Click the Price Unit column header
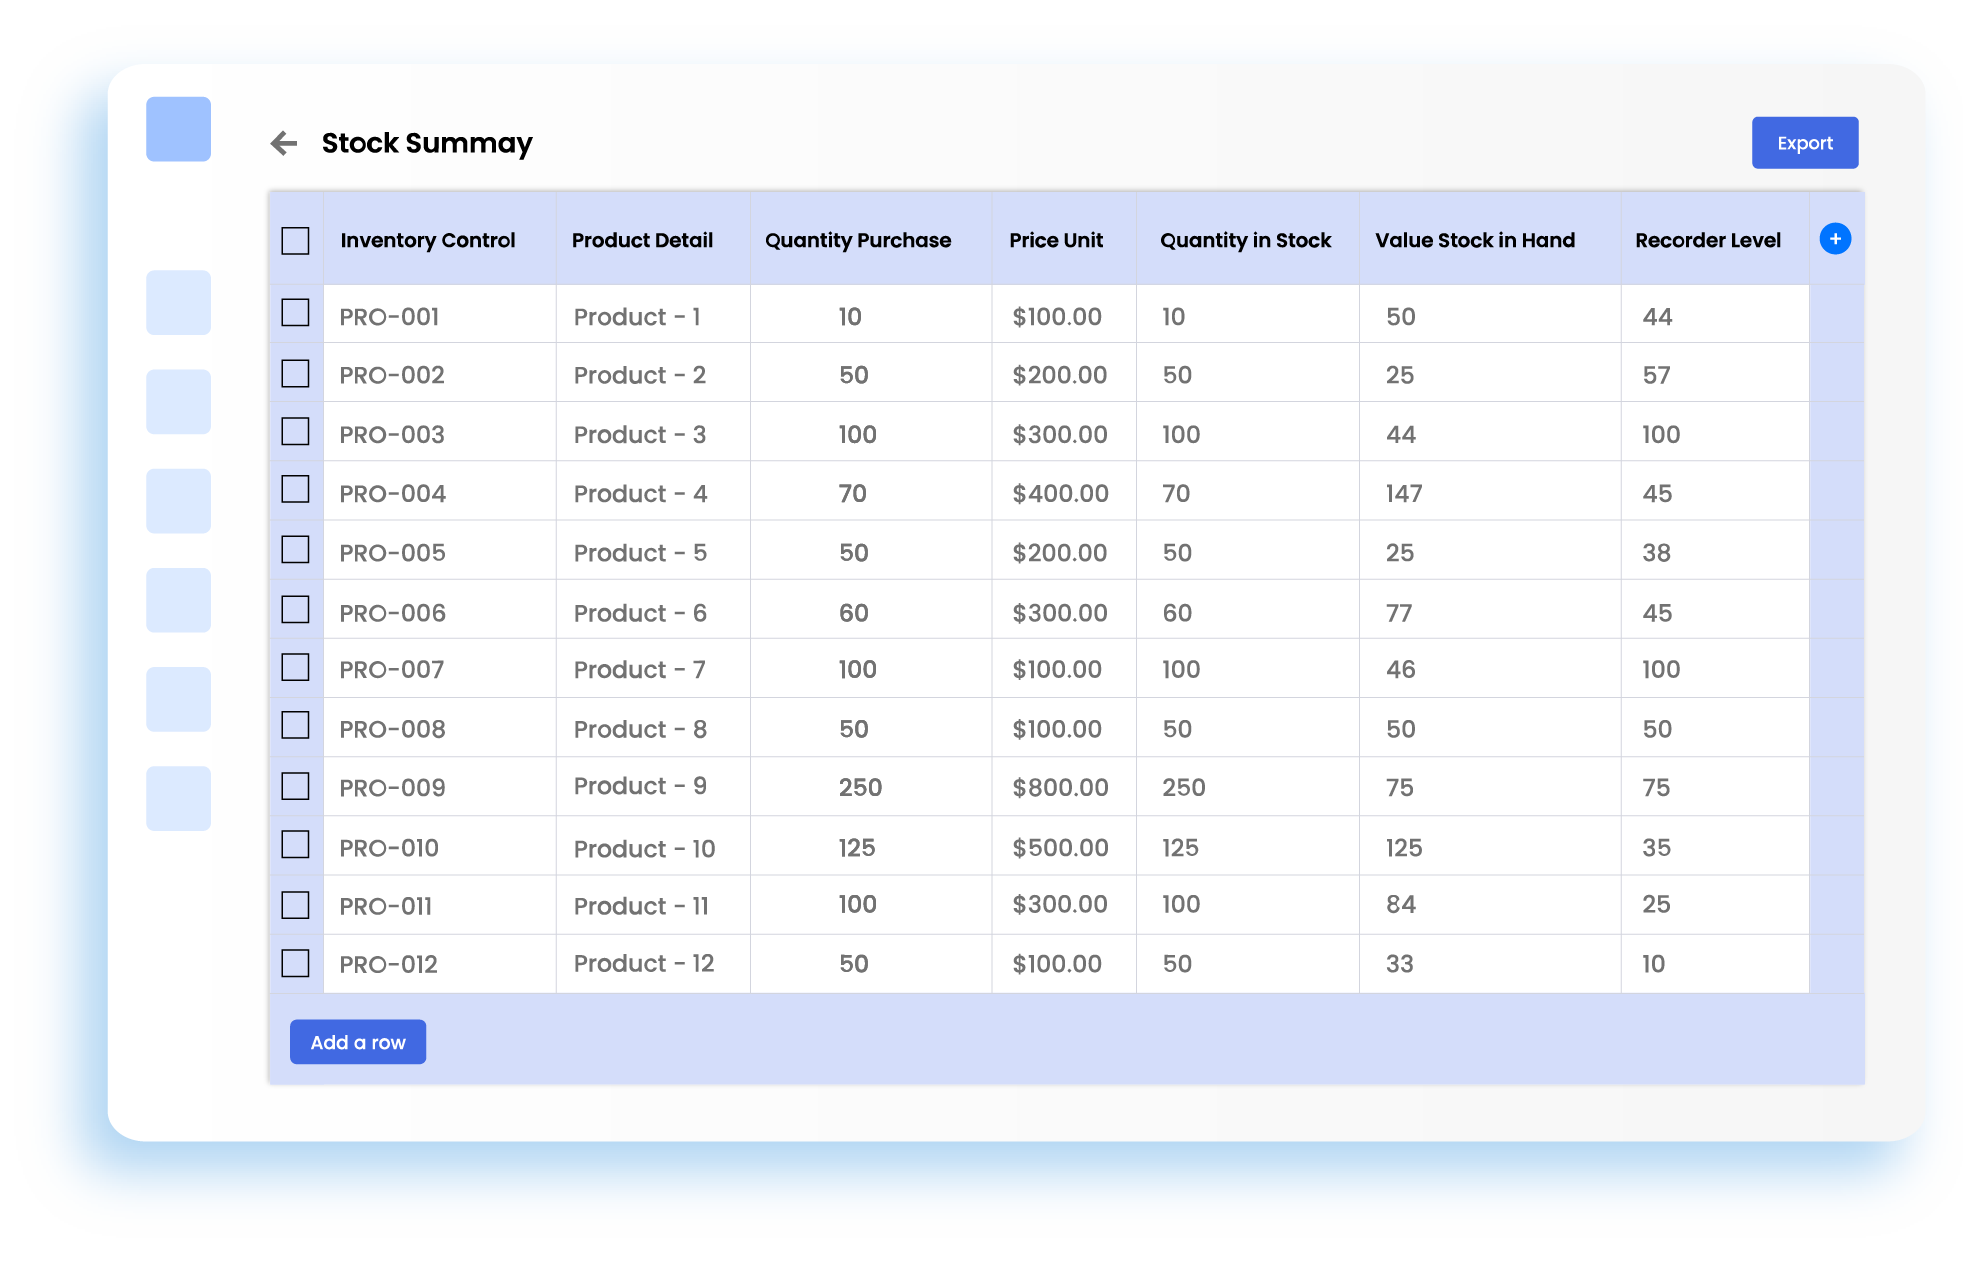 click(1055, 240)
